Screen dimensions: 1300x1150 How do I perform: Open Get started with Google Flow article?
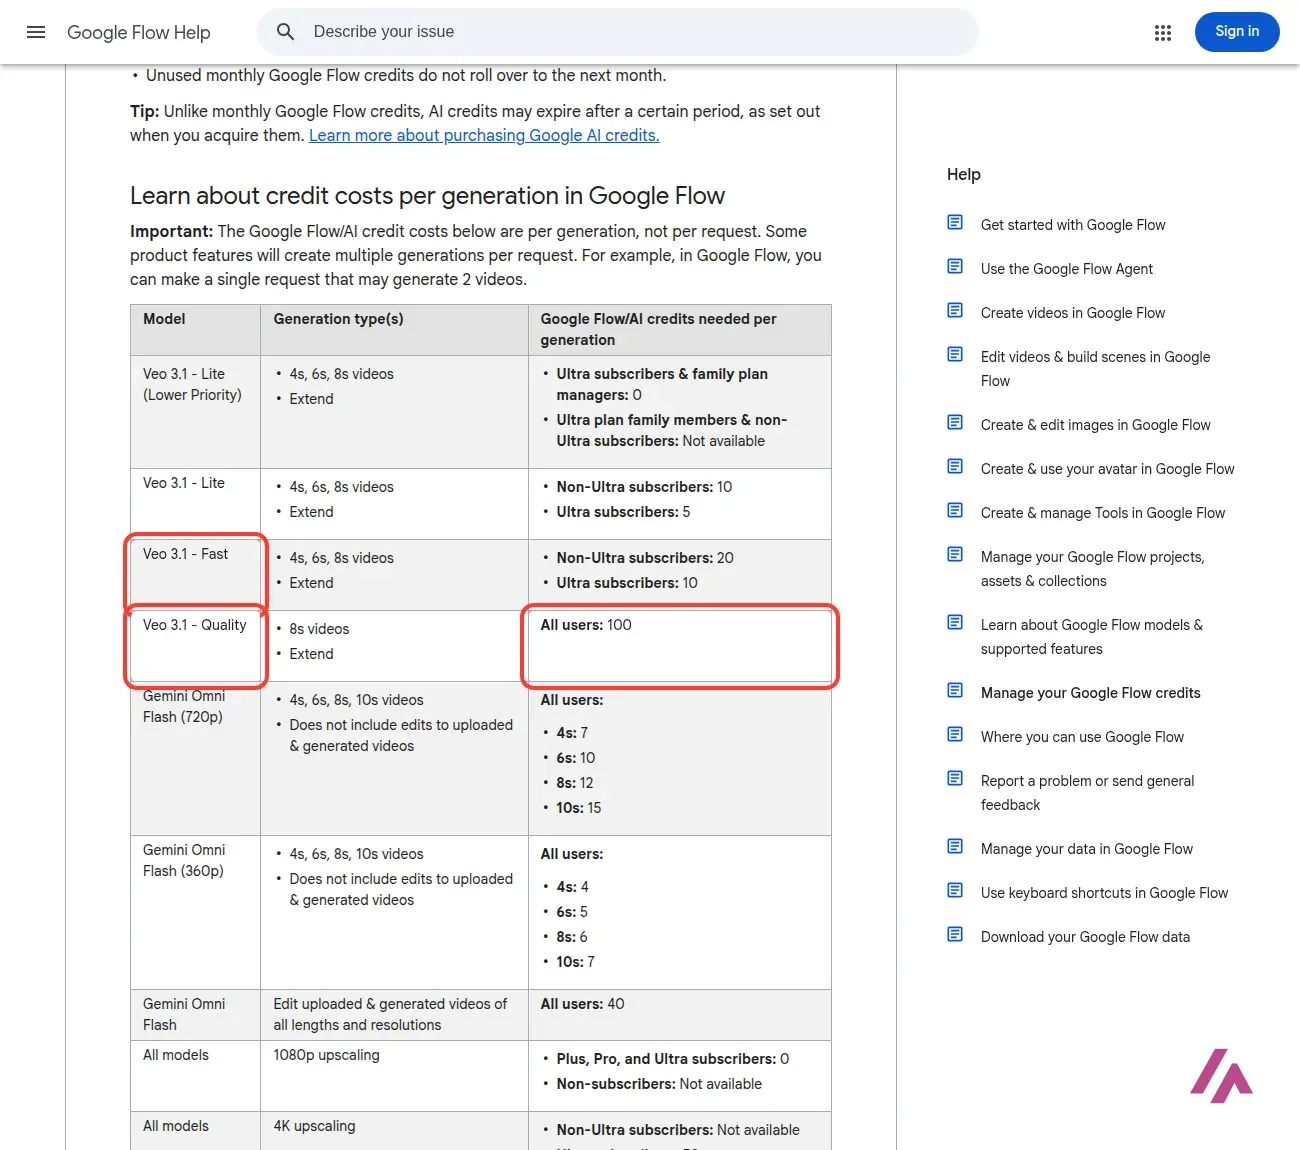1073,225
